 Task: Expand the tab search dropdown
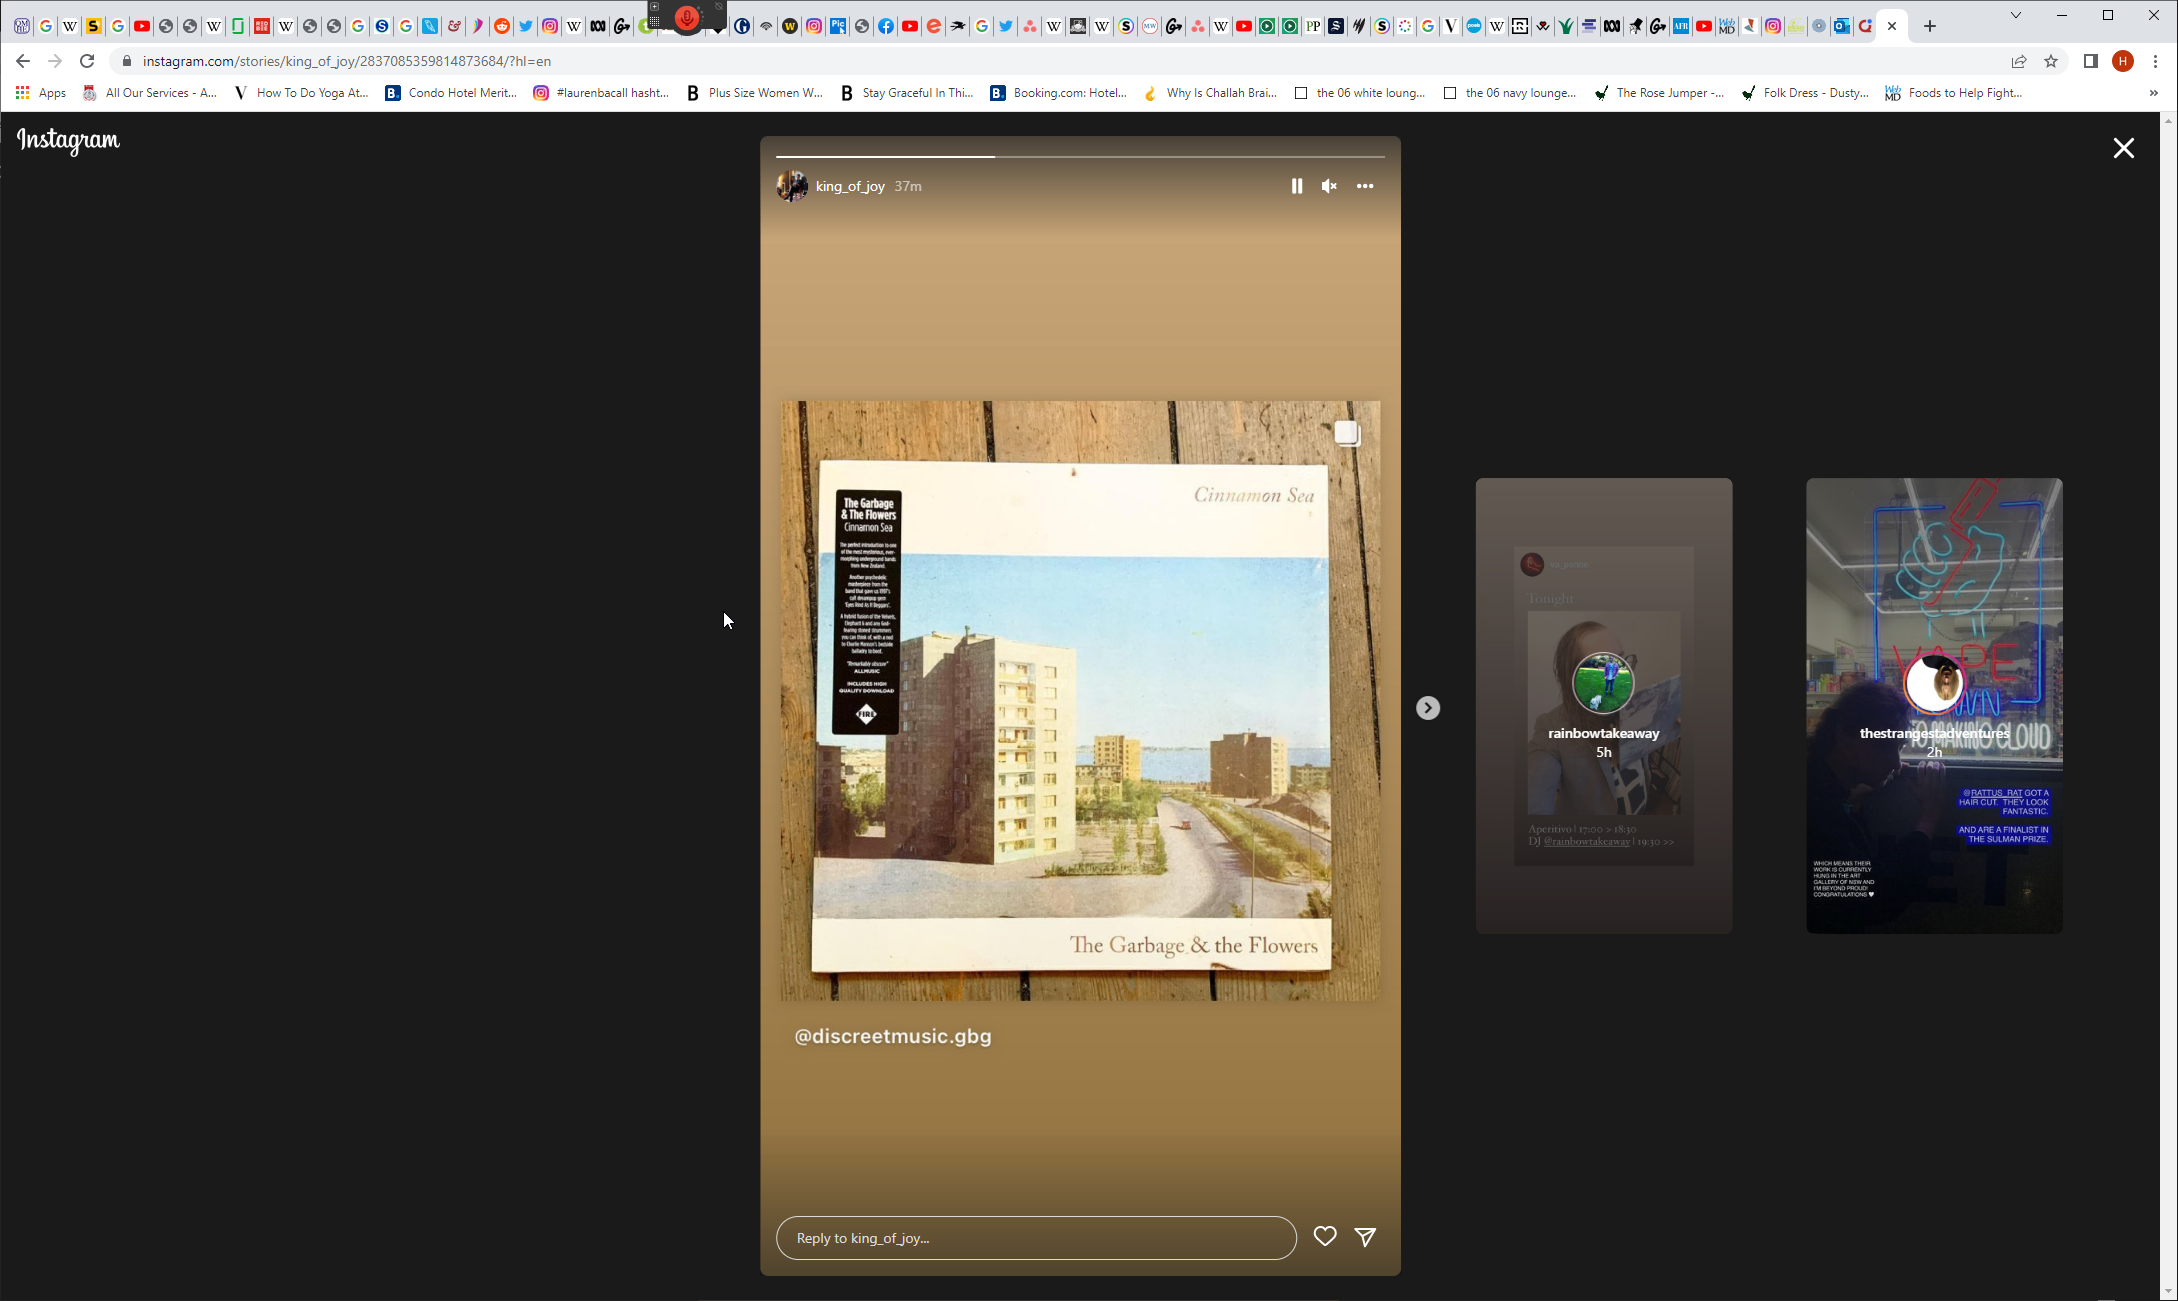coord(2016,15)
